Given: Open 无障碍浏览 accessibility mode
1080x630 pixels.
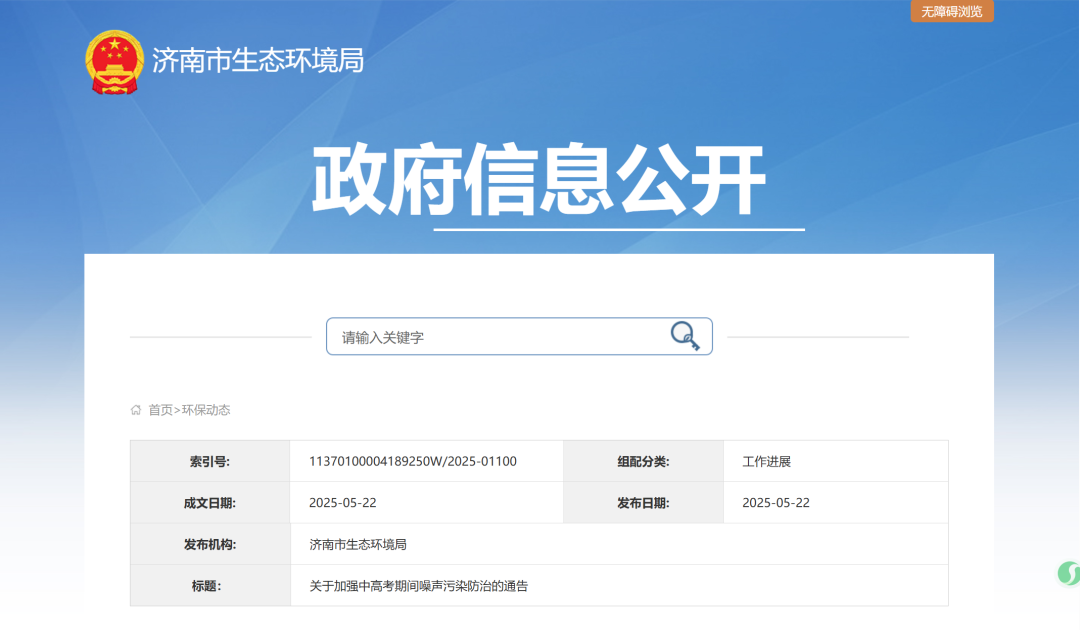Looking at the screenshot, I should [x=951, y=11].
